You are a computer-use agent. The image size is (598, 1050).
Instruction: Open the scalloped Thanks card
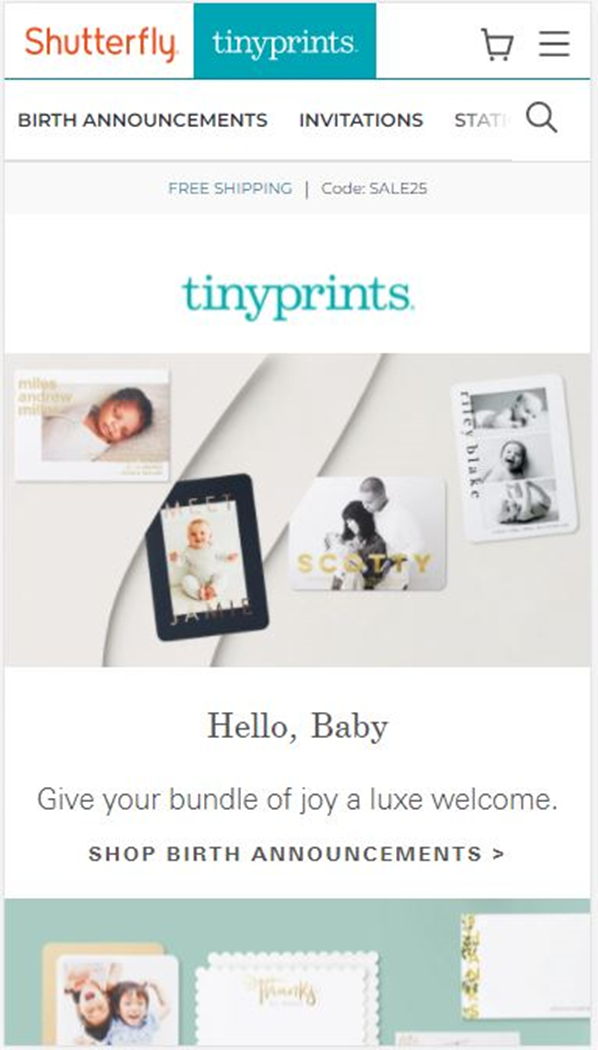(x=287, y=998)
